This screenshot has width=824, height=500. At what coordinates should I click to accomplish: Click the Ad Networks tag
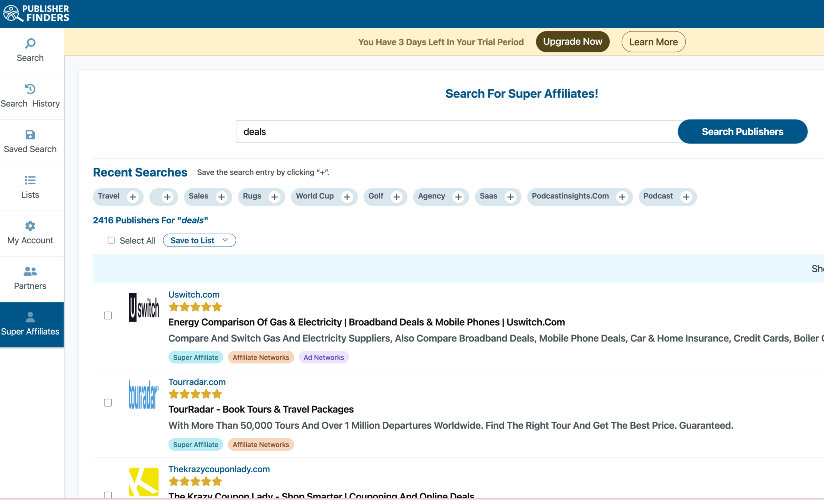pyautogui.click(x=324, y=358)
